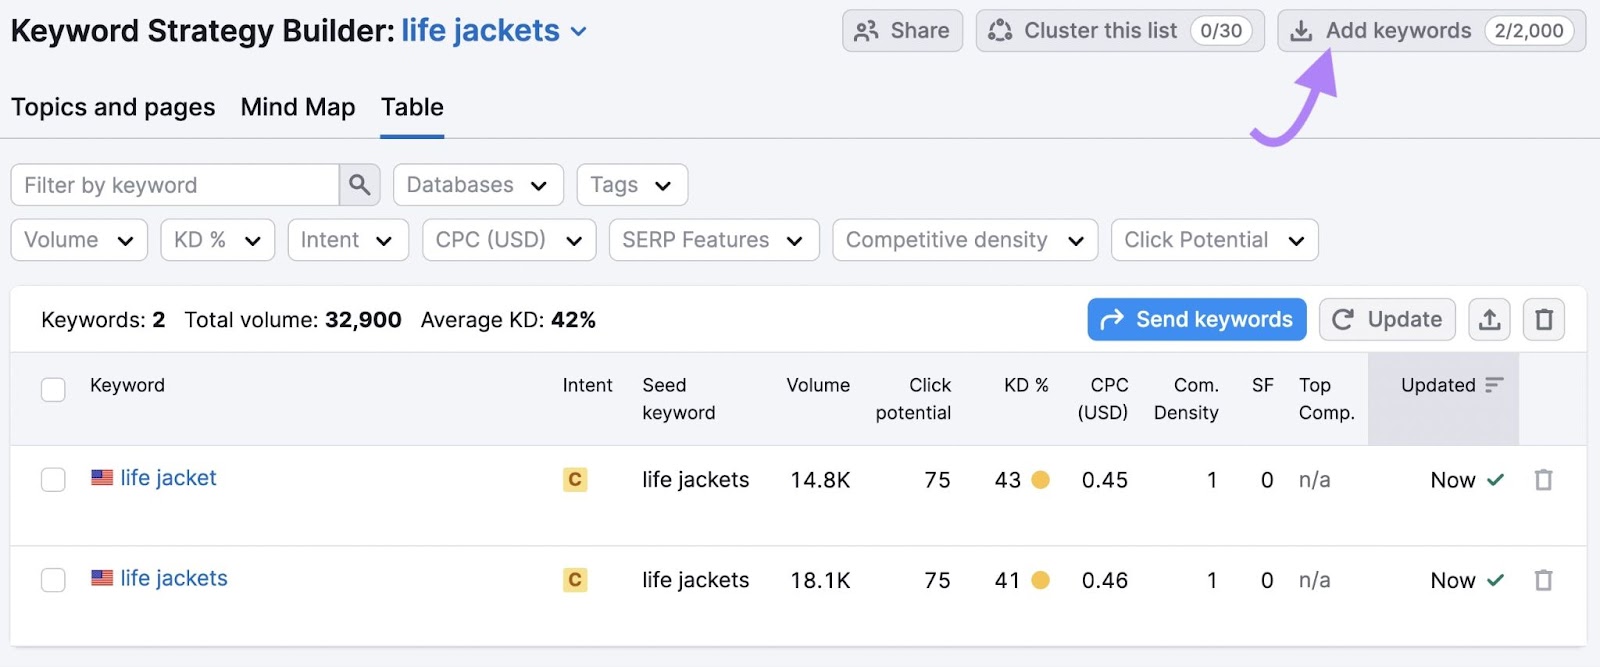Click the Intent column header
Image resolution: width=1600 pixels, height=667 pixels.
point(587,385)
